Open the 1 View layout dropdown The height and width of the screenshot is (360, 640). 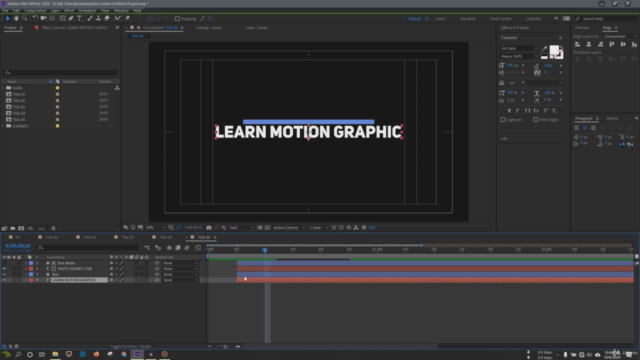coord(318,227)
